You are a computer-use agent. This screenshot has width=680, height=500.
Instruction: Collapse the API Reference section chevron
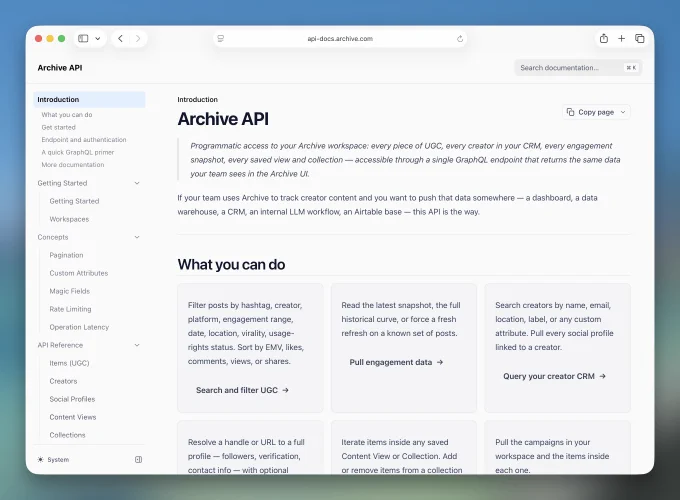pyautogui.click(x=137, y=345)
